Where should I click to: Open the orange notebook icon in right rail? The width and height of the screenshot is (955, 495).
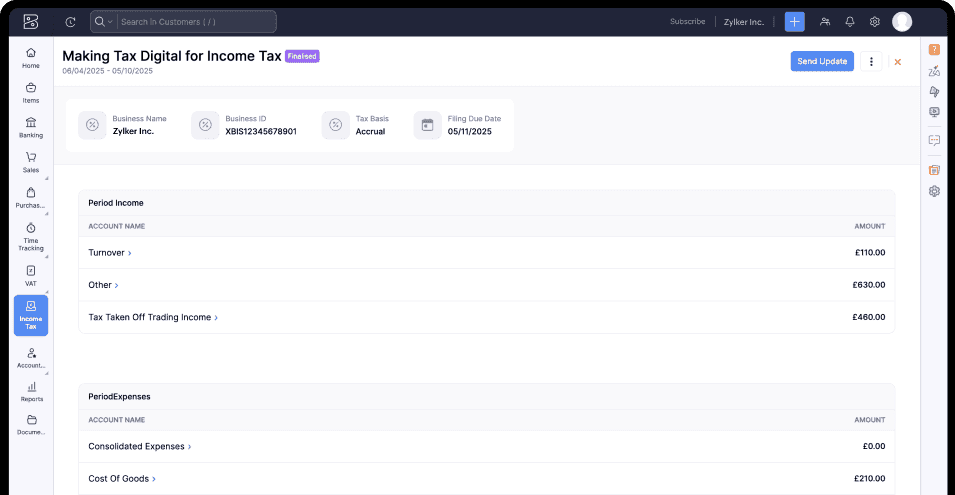click(x=934, y=170)
